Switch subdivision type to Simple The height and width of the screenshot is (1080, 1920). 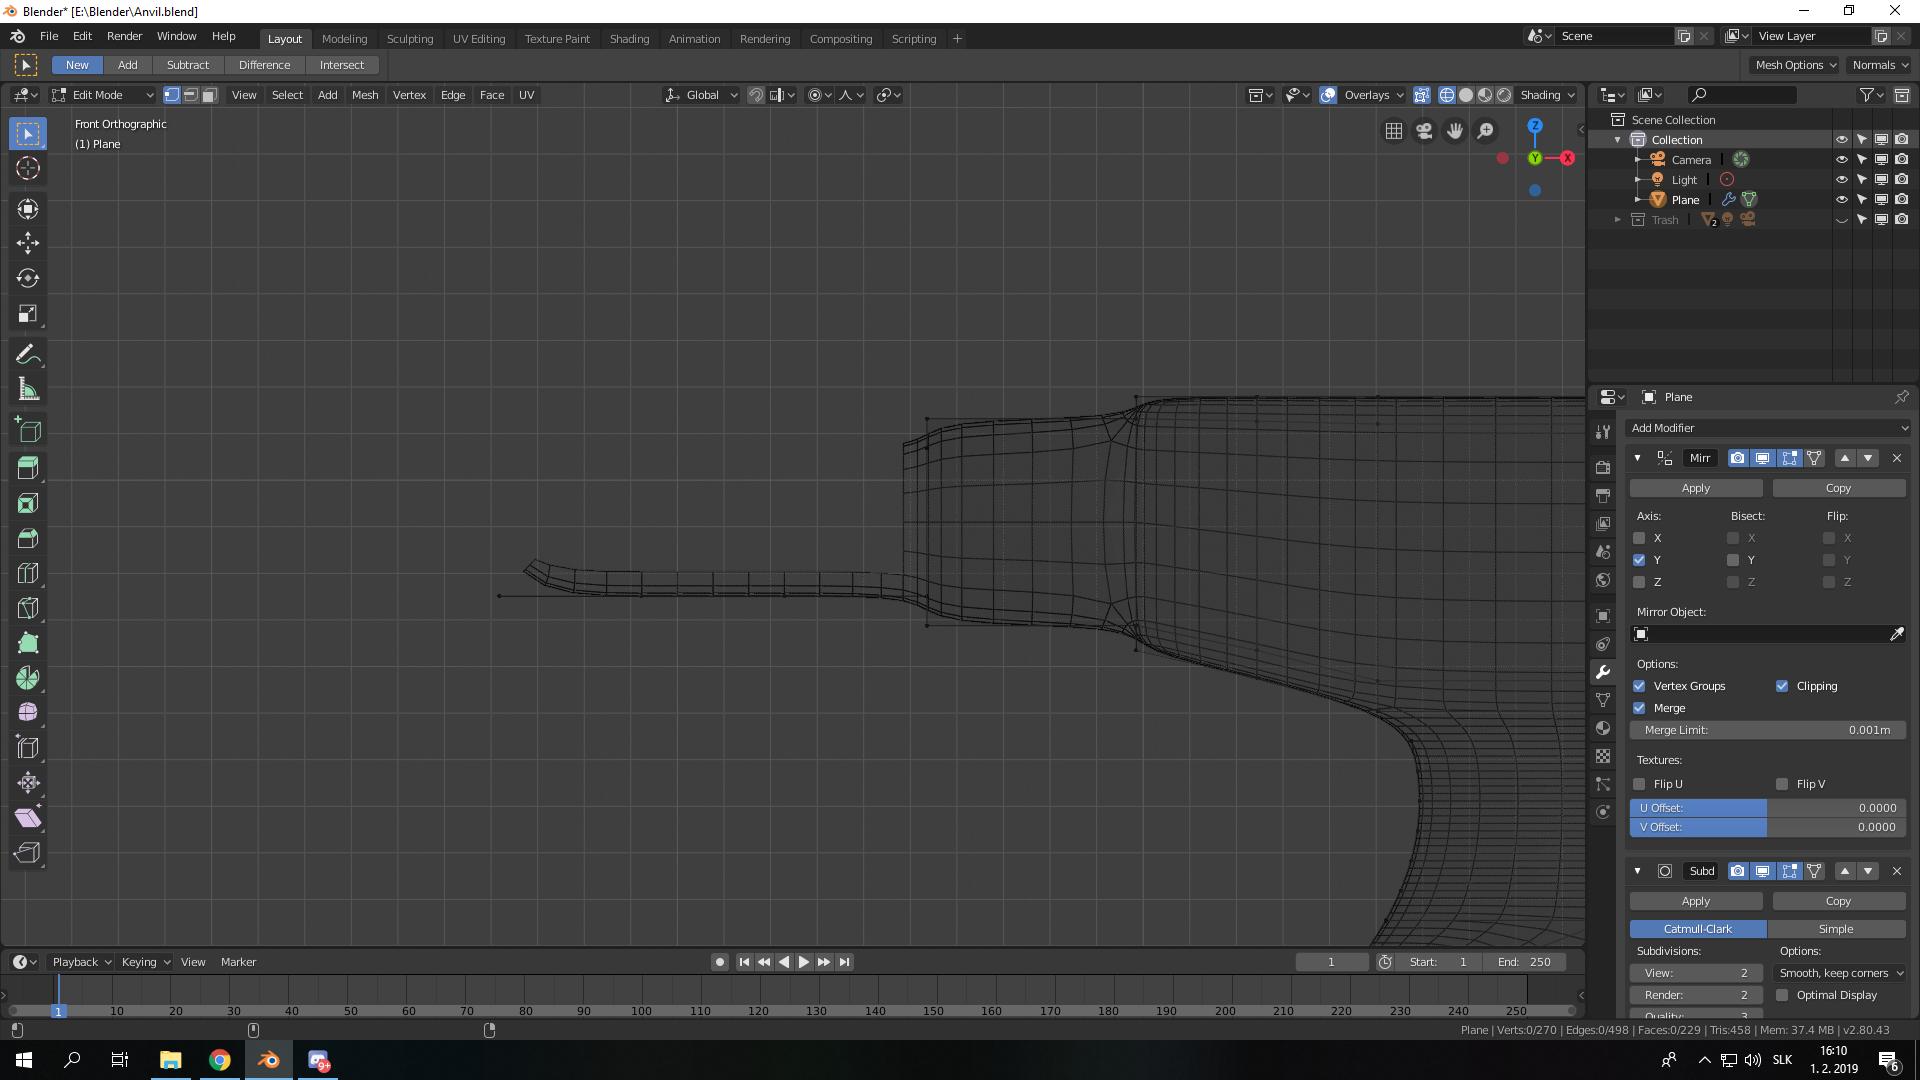[x=1836, y=928]
